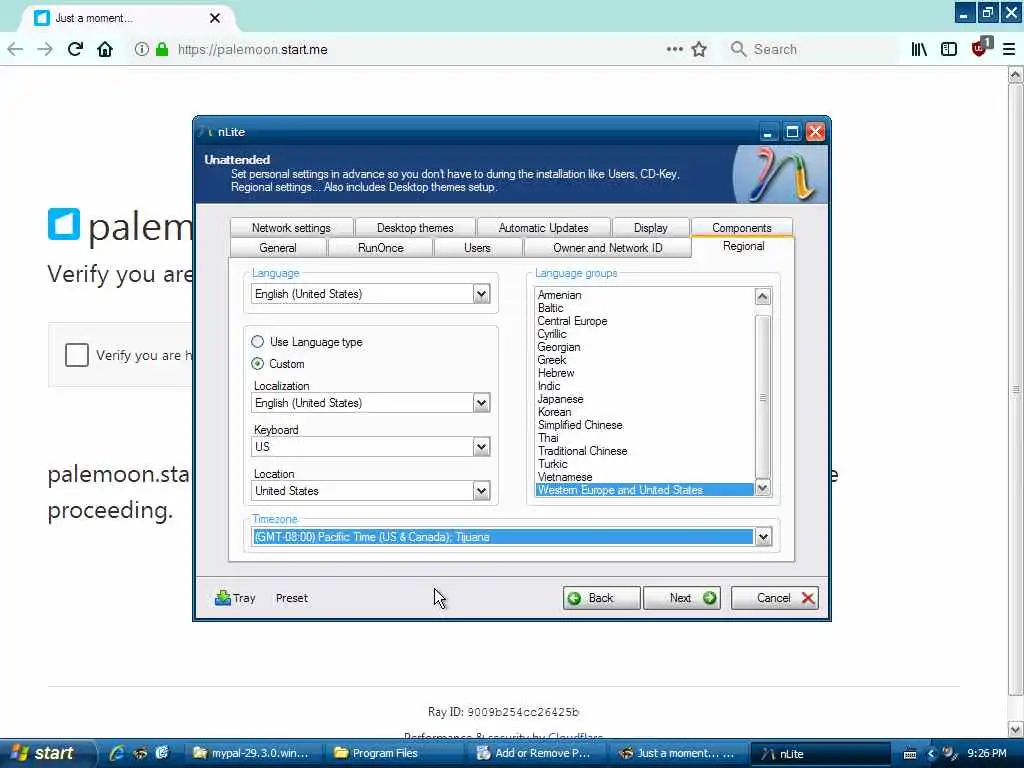Click the language groups scrollbar up arrow
Screen dimensions: 1024x768
(x=762, y=296)
